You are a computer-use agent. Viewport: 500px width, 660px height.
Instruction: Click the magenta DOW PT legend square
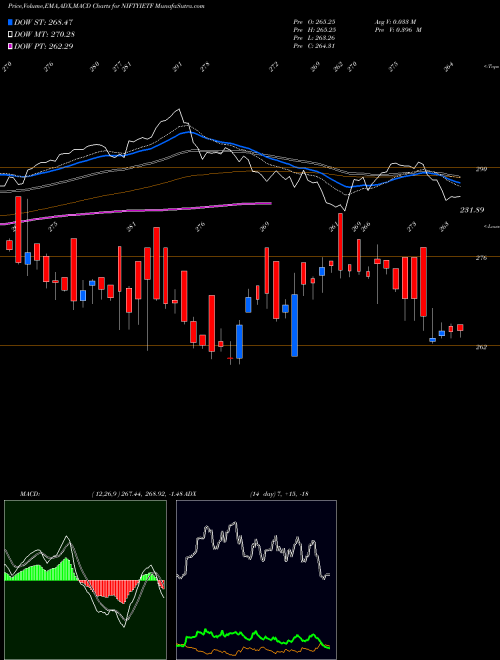[x=10, y=46]
